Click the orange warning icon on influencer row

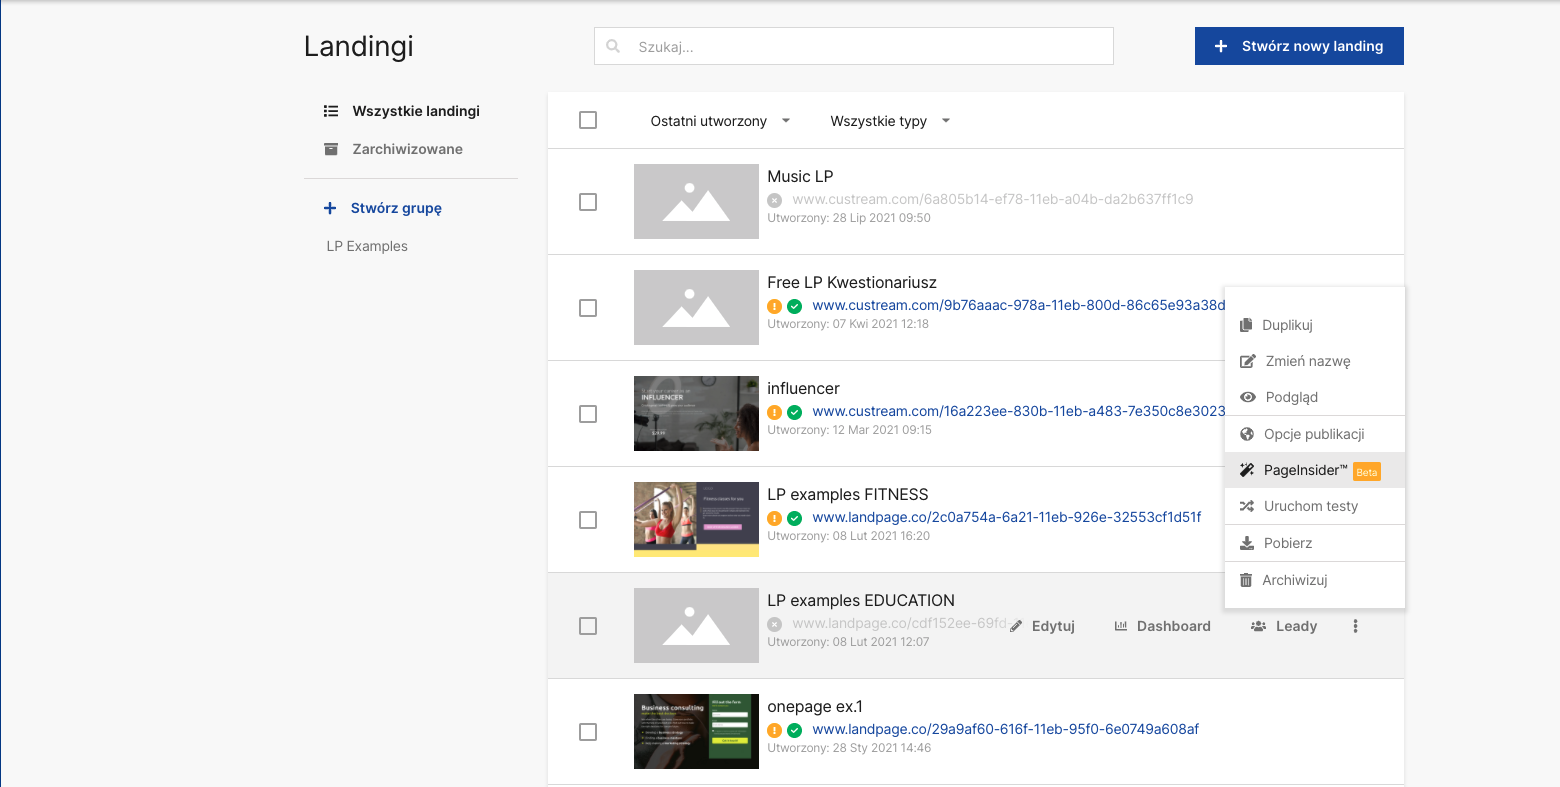click(x=774, y=412)
